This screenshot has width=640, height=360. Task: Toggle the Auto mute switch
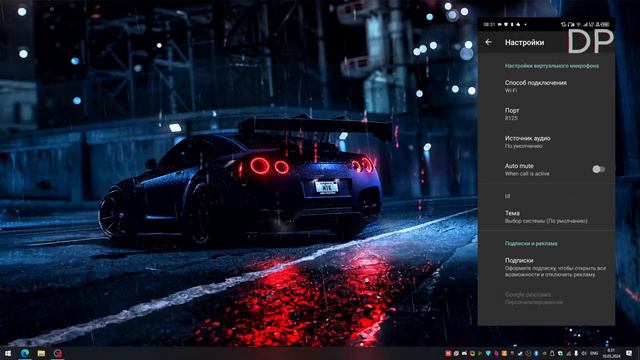pos(598,169)
